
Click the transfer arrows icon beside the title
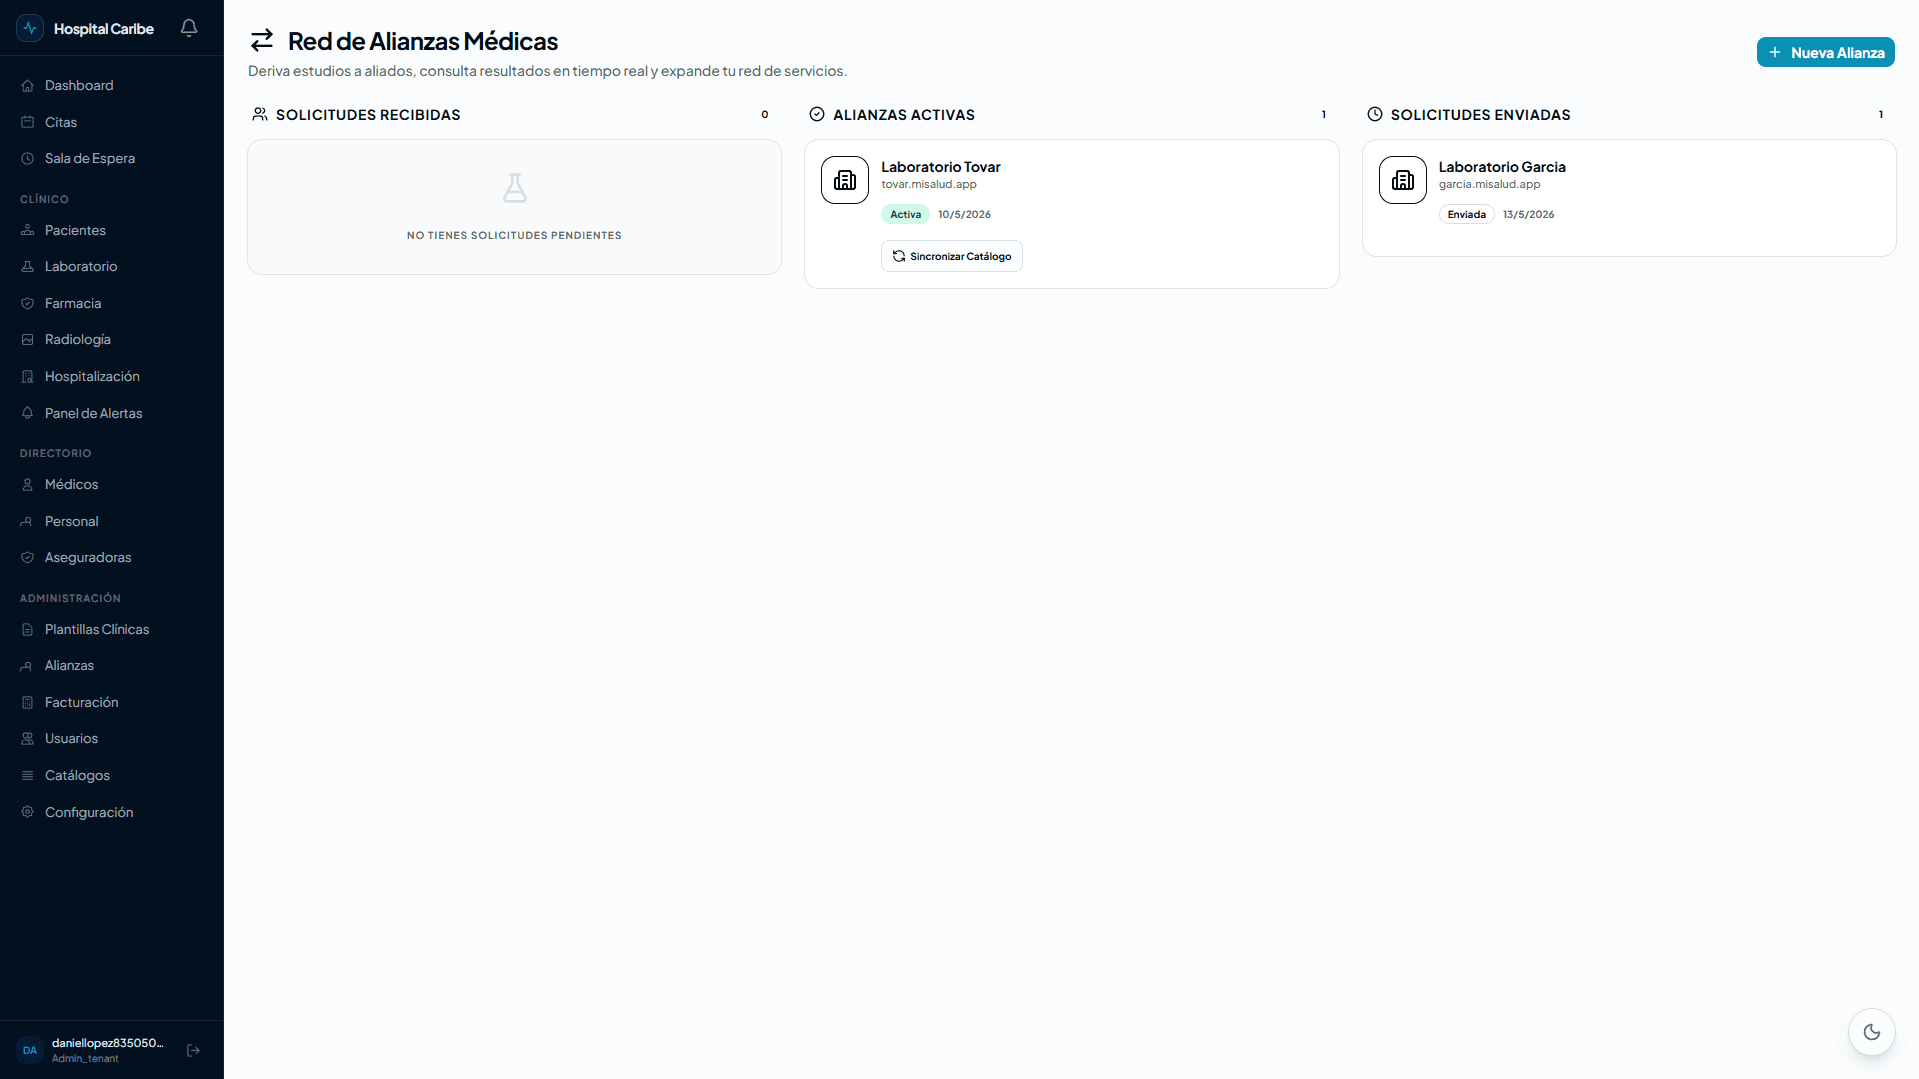262,40
